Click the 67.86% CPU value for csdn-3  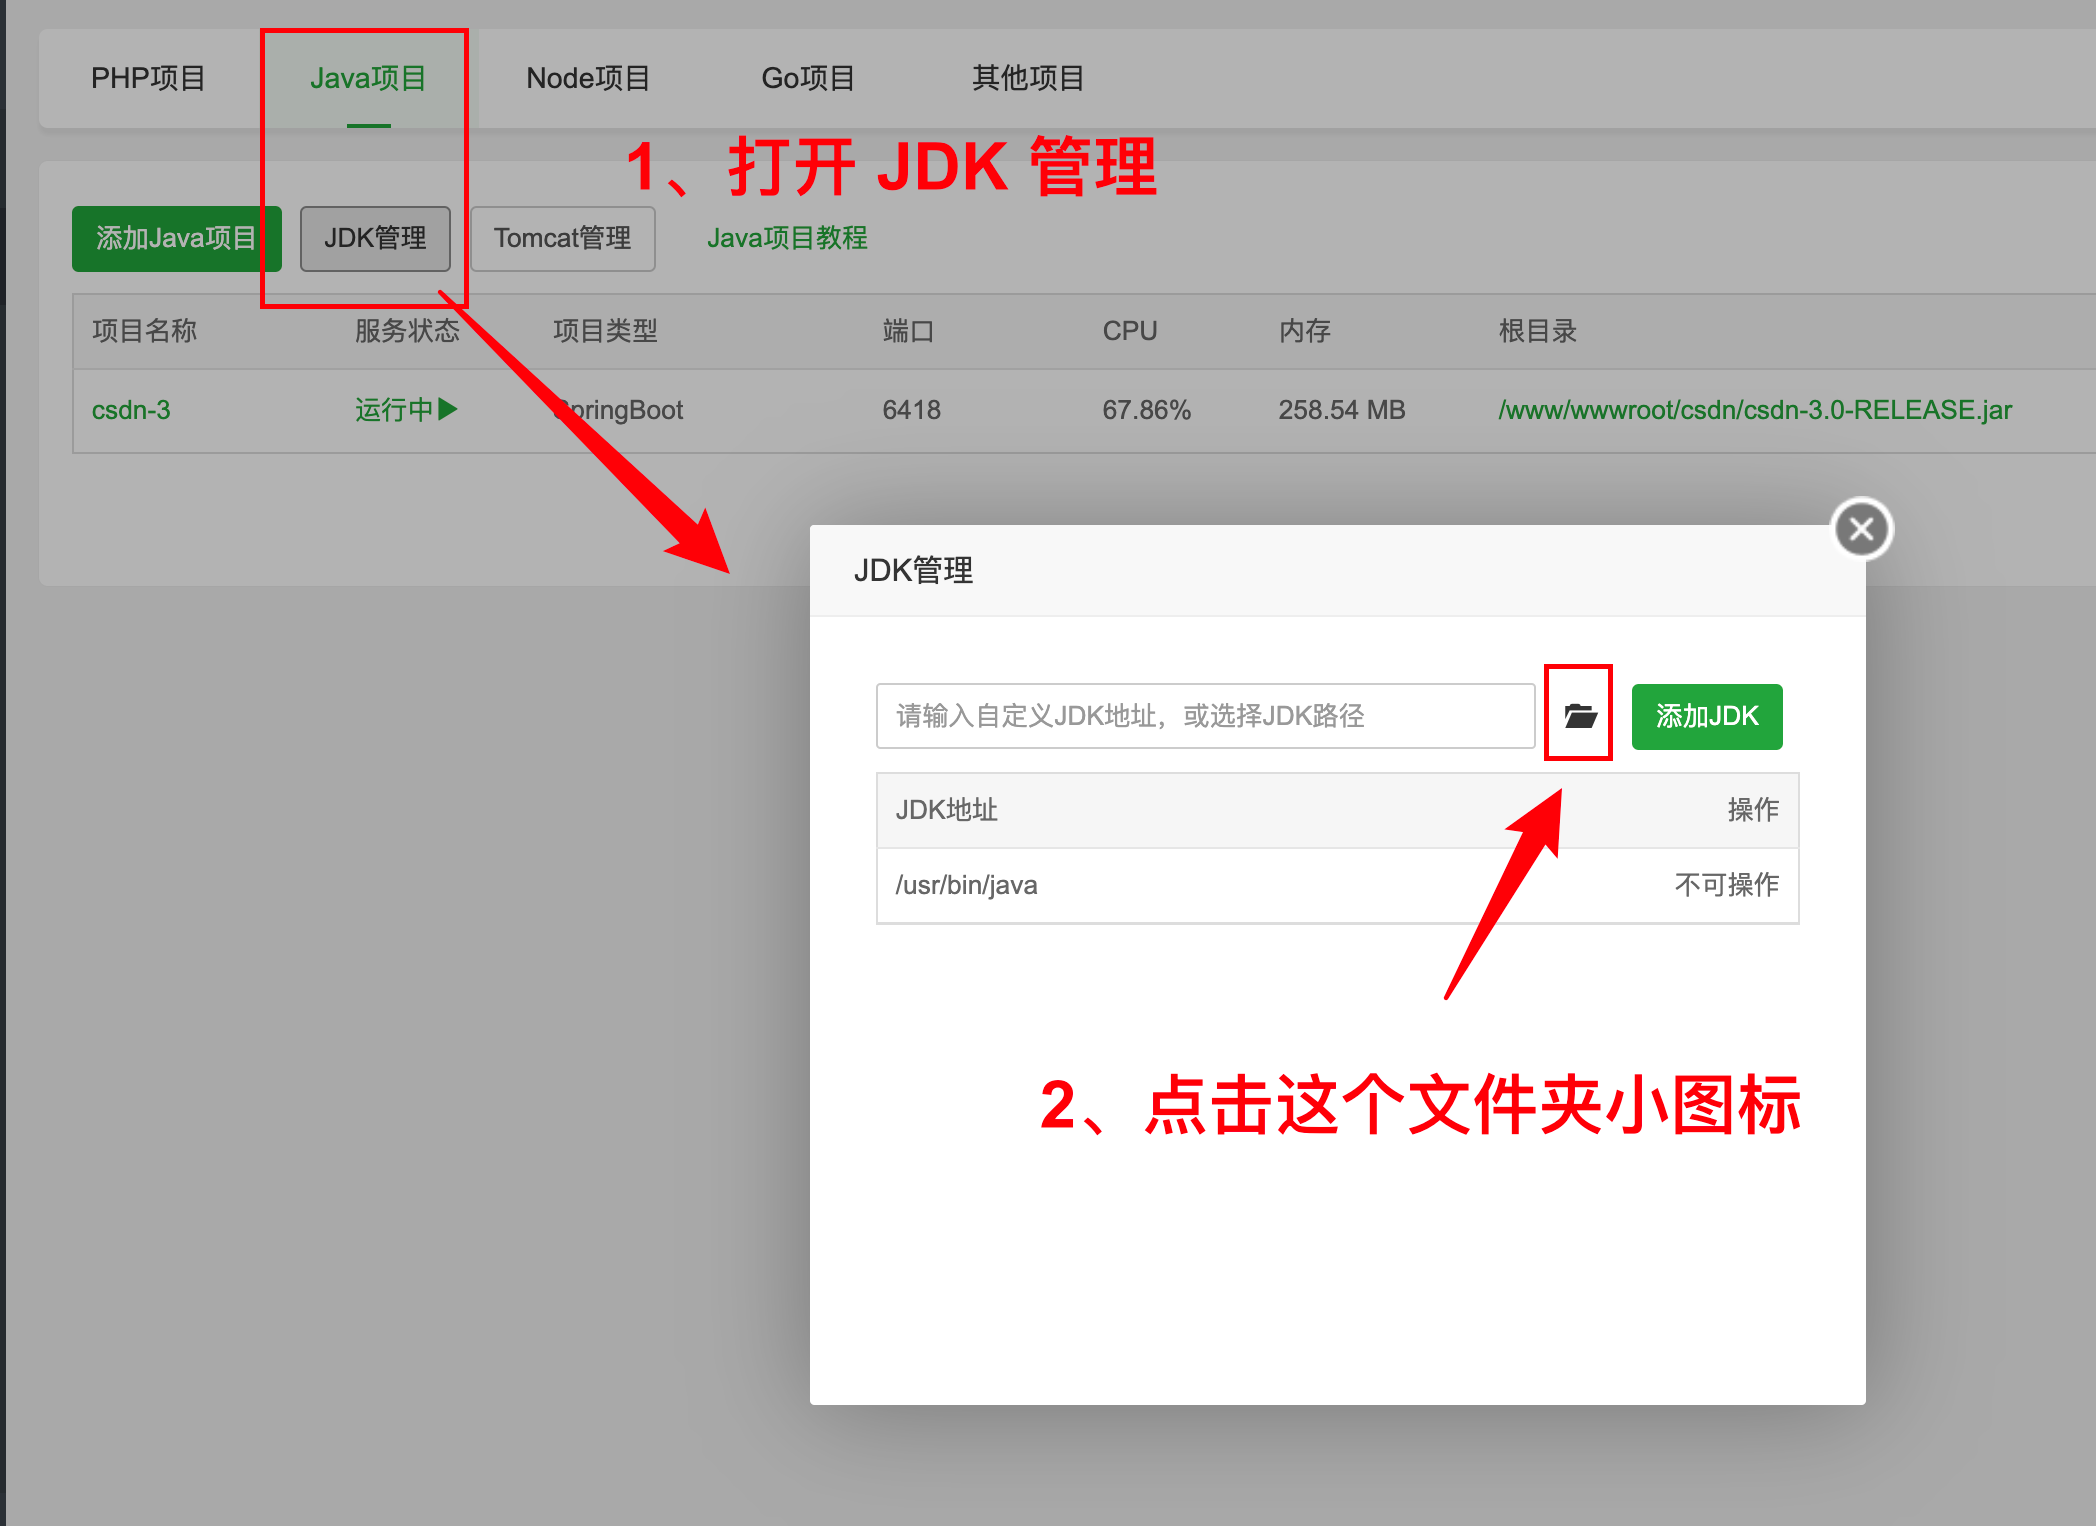1146,409
